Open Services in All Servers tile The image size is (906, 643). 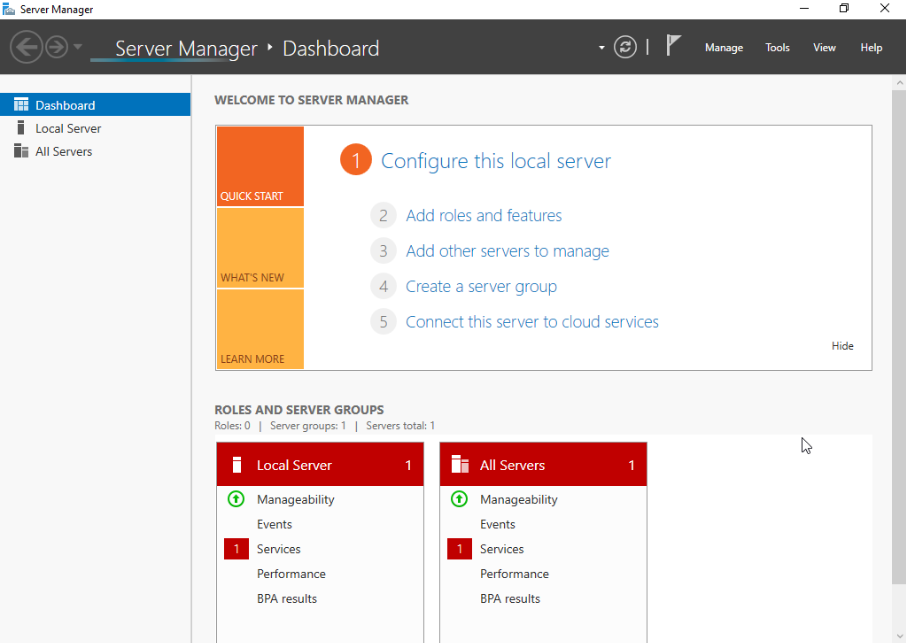click(502, 549)
